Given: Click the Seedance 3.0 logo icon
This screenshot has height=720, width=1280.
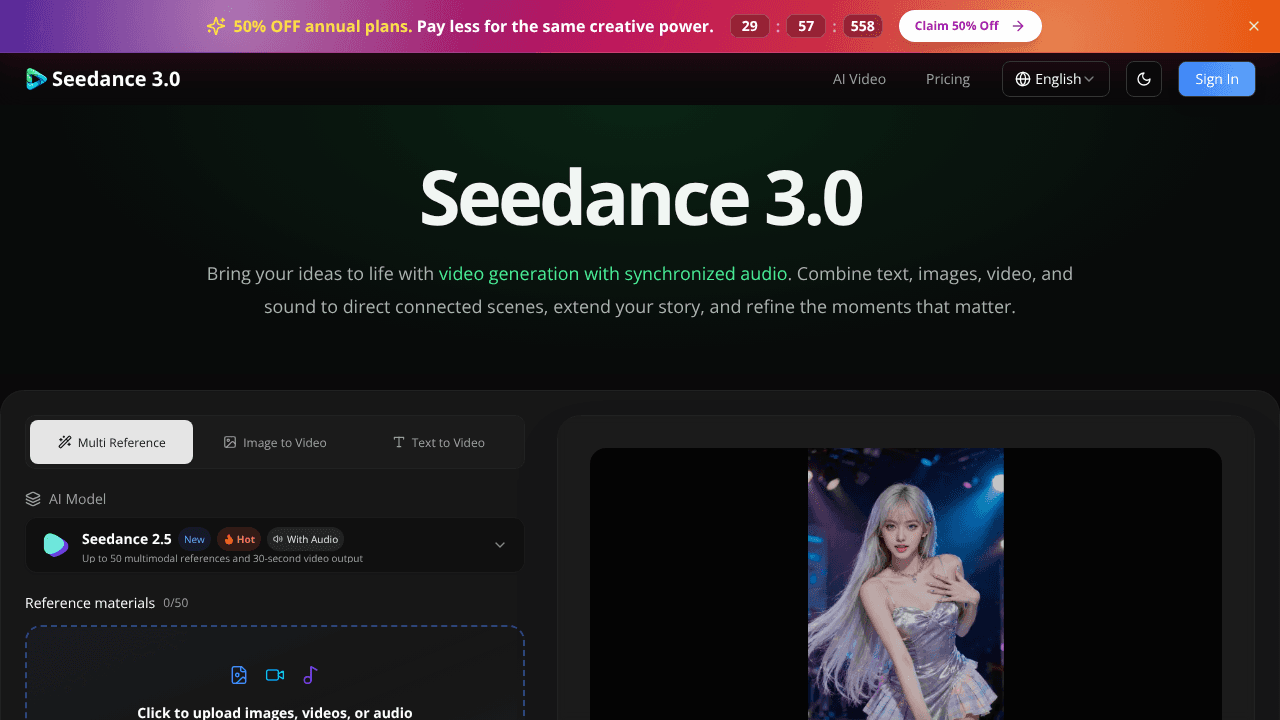Looking at the screenshot, I should click(x=36, y=79).
